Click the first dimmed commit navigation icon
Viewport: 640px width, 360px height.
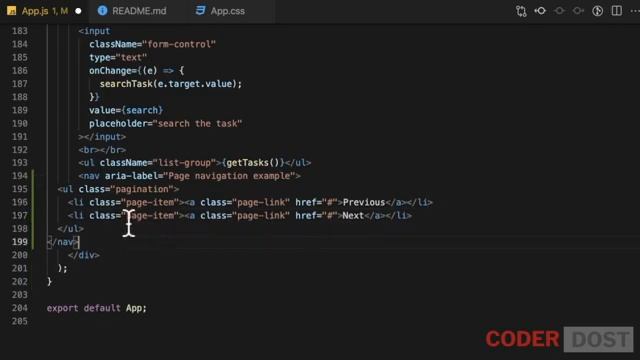pyautogui.click(x=559, y=11)
